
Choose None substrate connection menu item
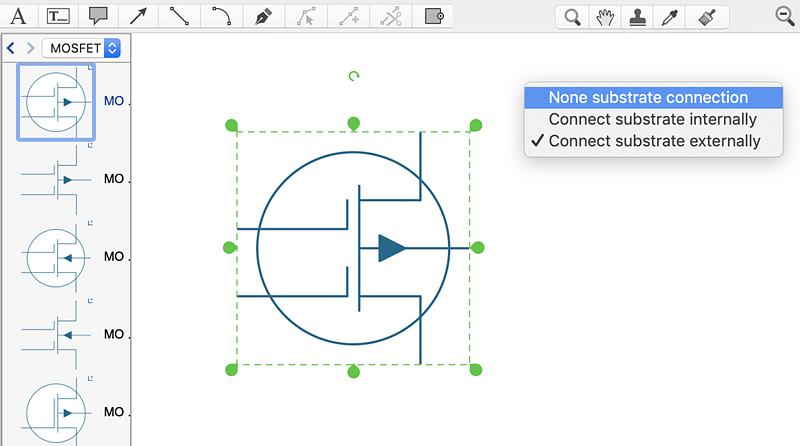click(654, 97)
